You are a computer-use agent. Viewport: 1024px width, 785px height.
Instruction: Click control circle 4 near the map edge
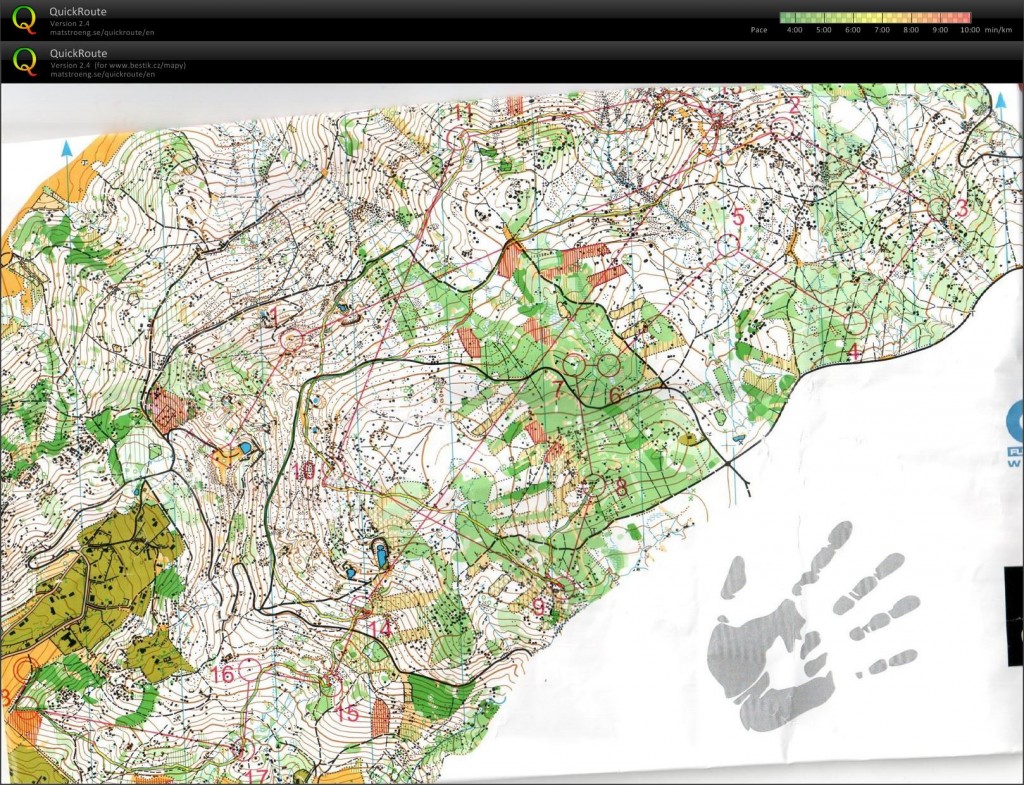(855, 323)
